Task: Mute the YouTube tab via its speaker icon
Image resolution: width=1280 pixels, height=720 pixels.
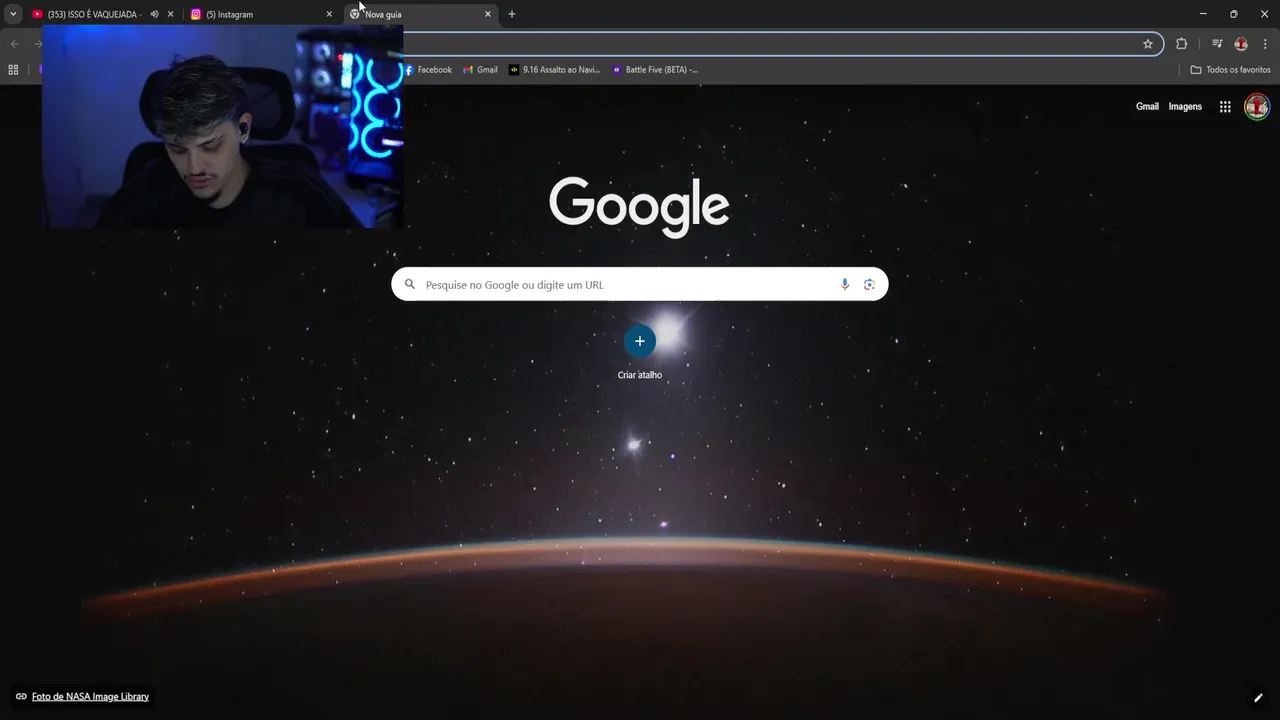Action: point(154,14)
